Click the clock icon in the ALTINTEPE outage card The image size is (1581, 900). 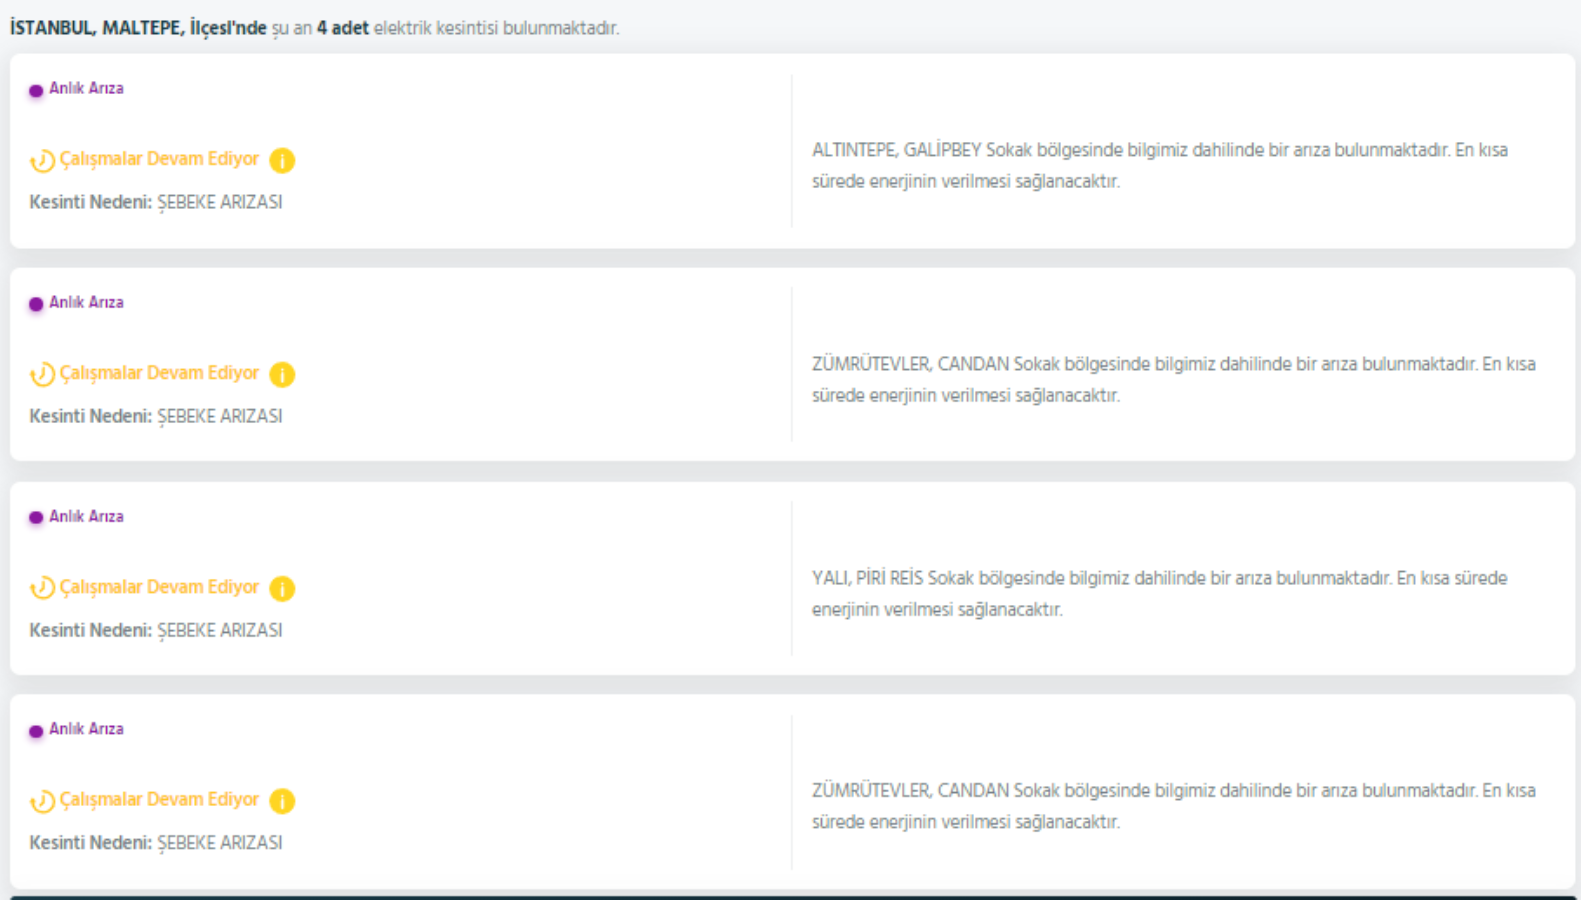point(42,160)
